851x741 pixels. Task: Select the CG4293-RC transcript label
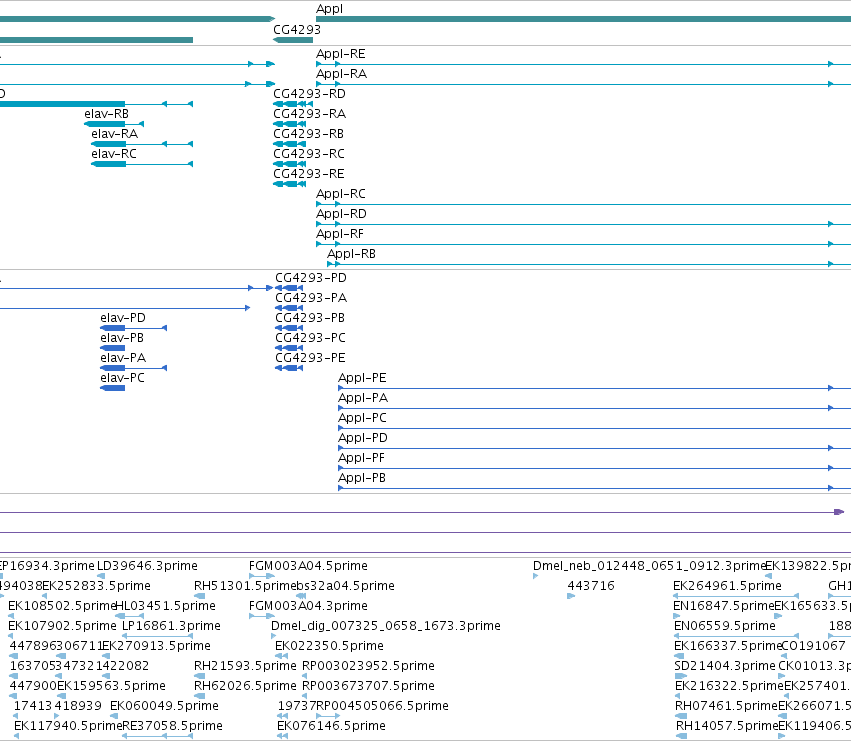coord(309,154)
